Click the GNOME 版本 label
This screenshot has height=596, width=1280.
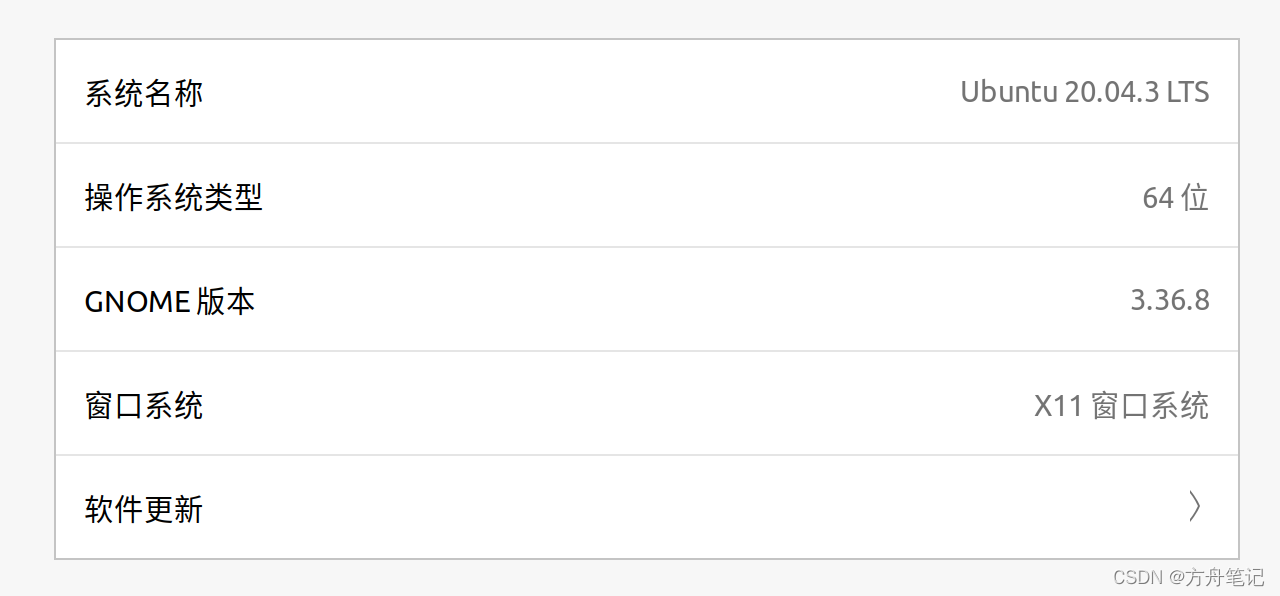tap(169, 302)
